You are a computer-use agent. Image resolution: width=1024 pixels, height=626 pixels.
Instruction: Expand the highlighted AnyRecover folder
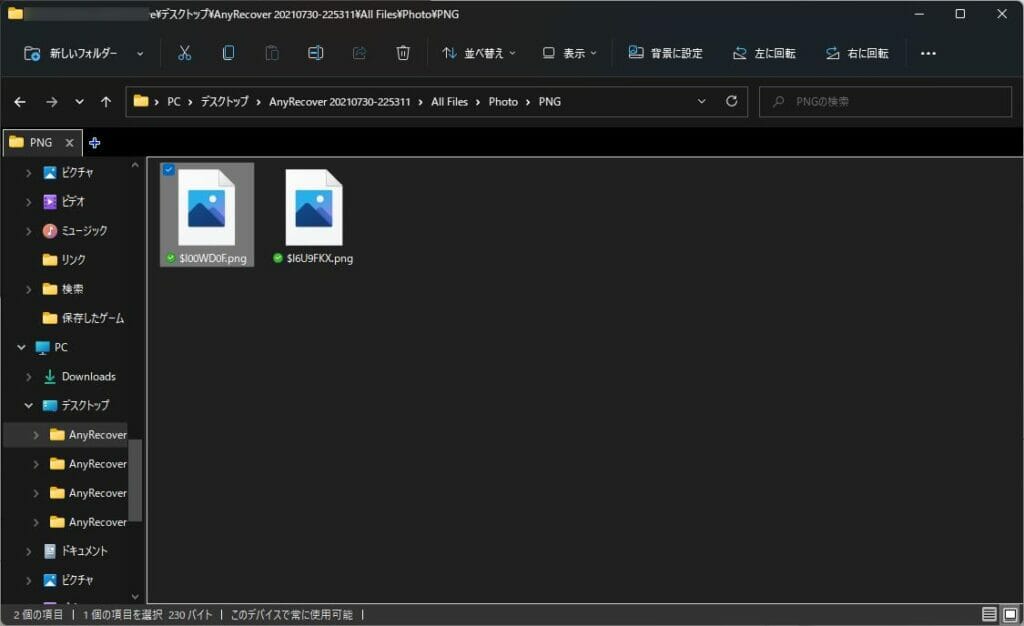tap(36, 435)
